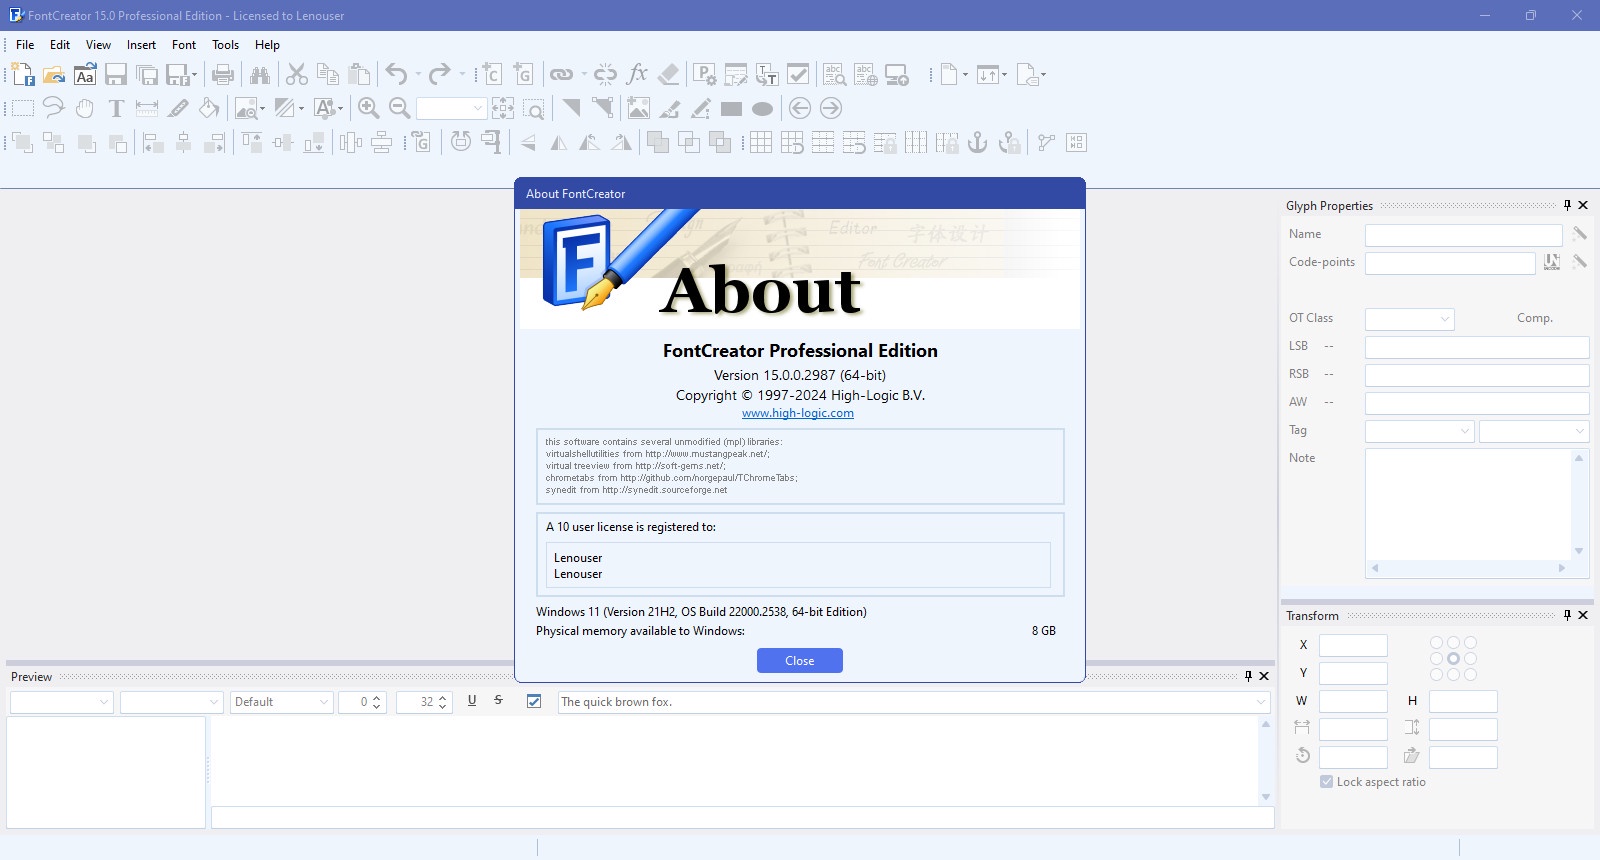Viewport: 1600px width, 860px height.
Task: Open the zoom level dropdown in toolbar
Action: 477,108
